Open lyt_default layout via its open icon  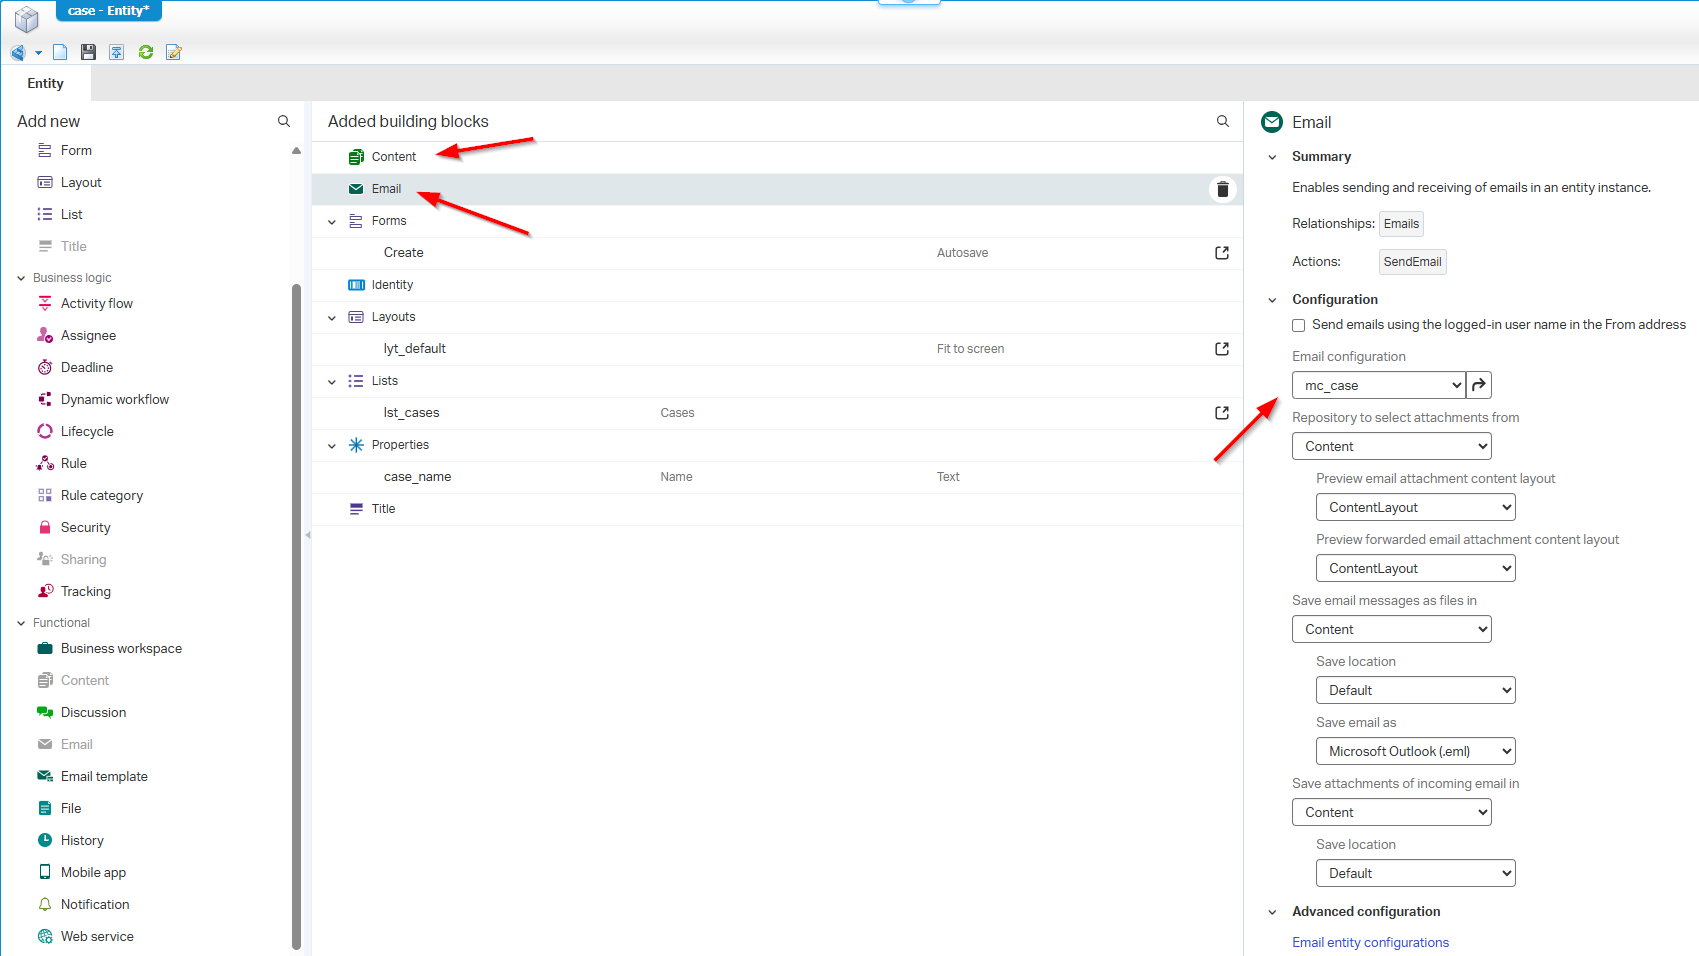pyautogui.click(x=1222, y=349)
